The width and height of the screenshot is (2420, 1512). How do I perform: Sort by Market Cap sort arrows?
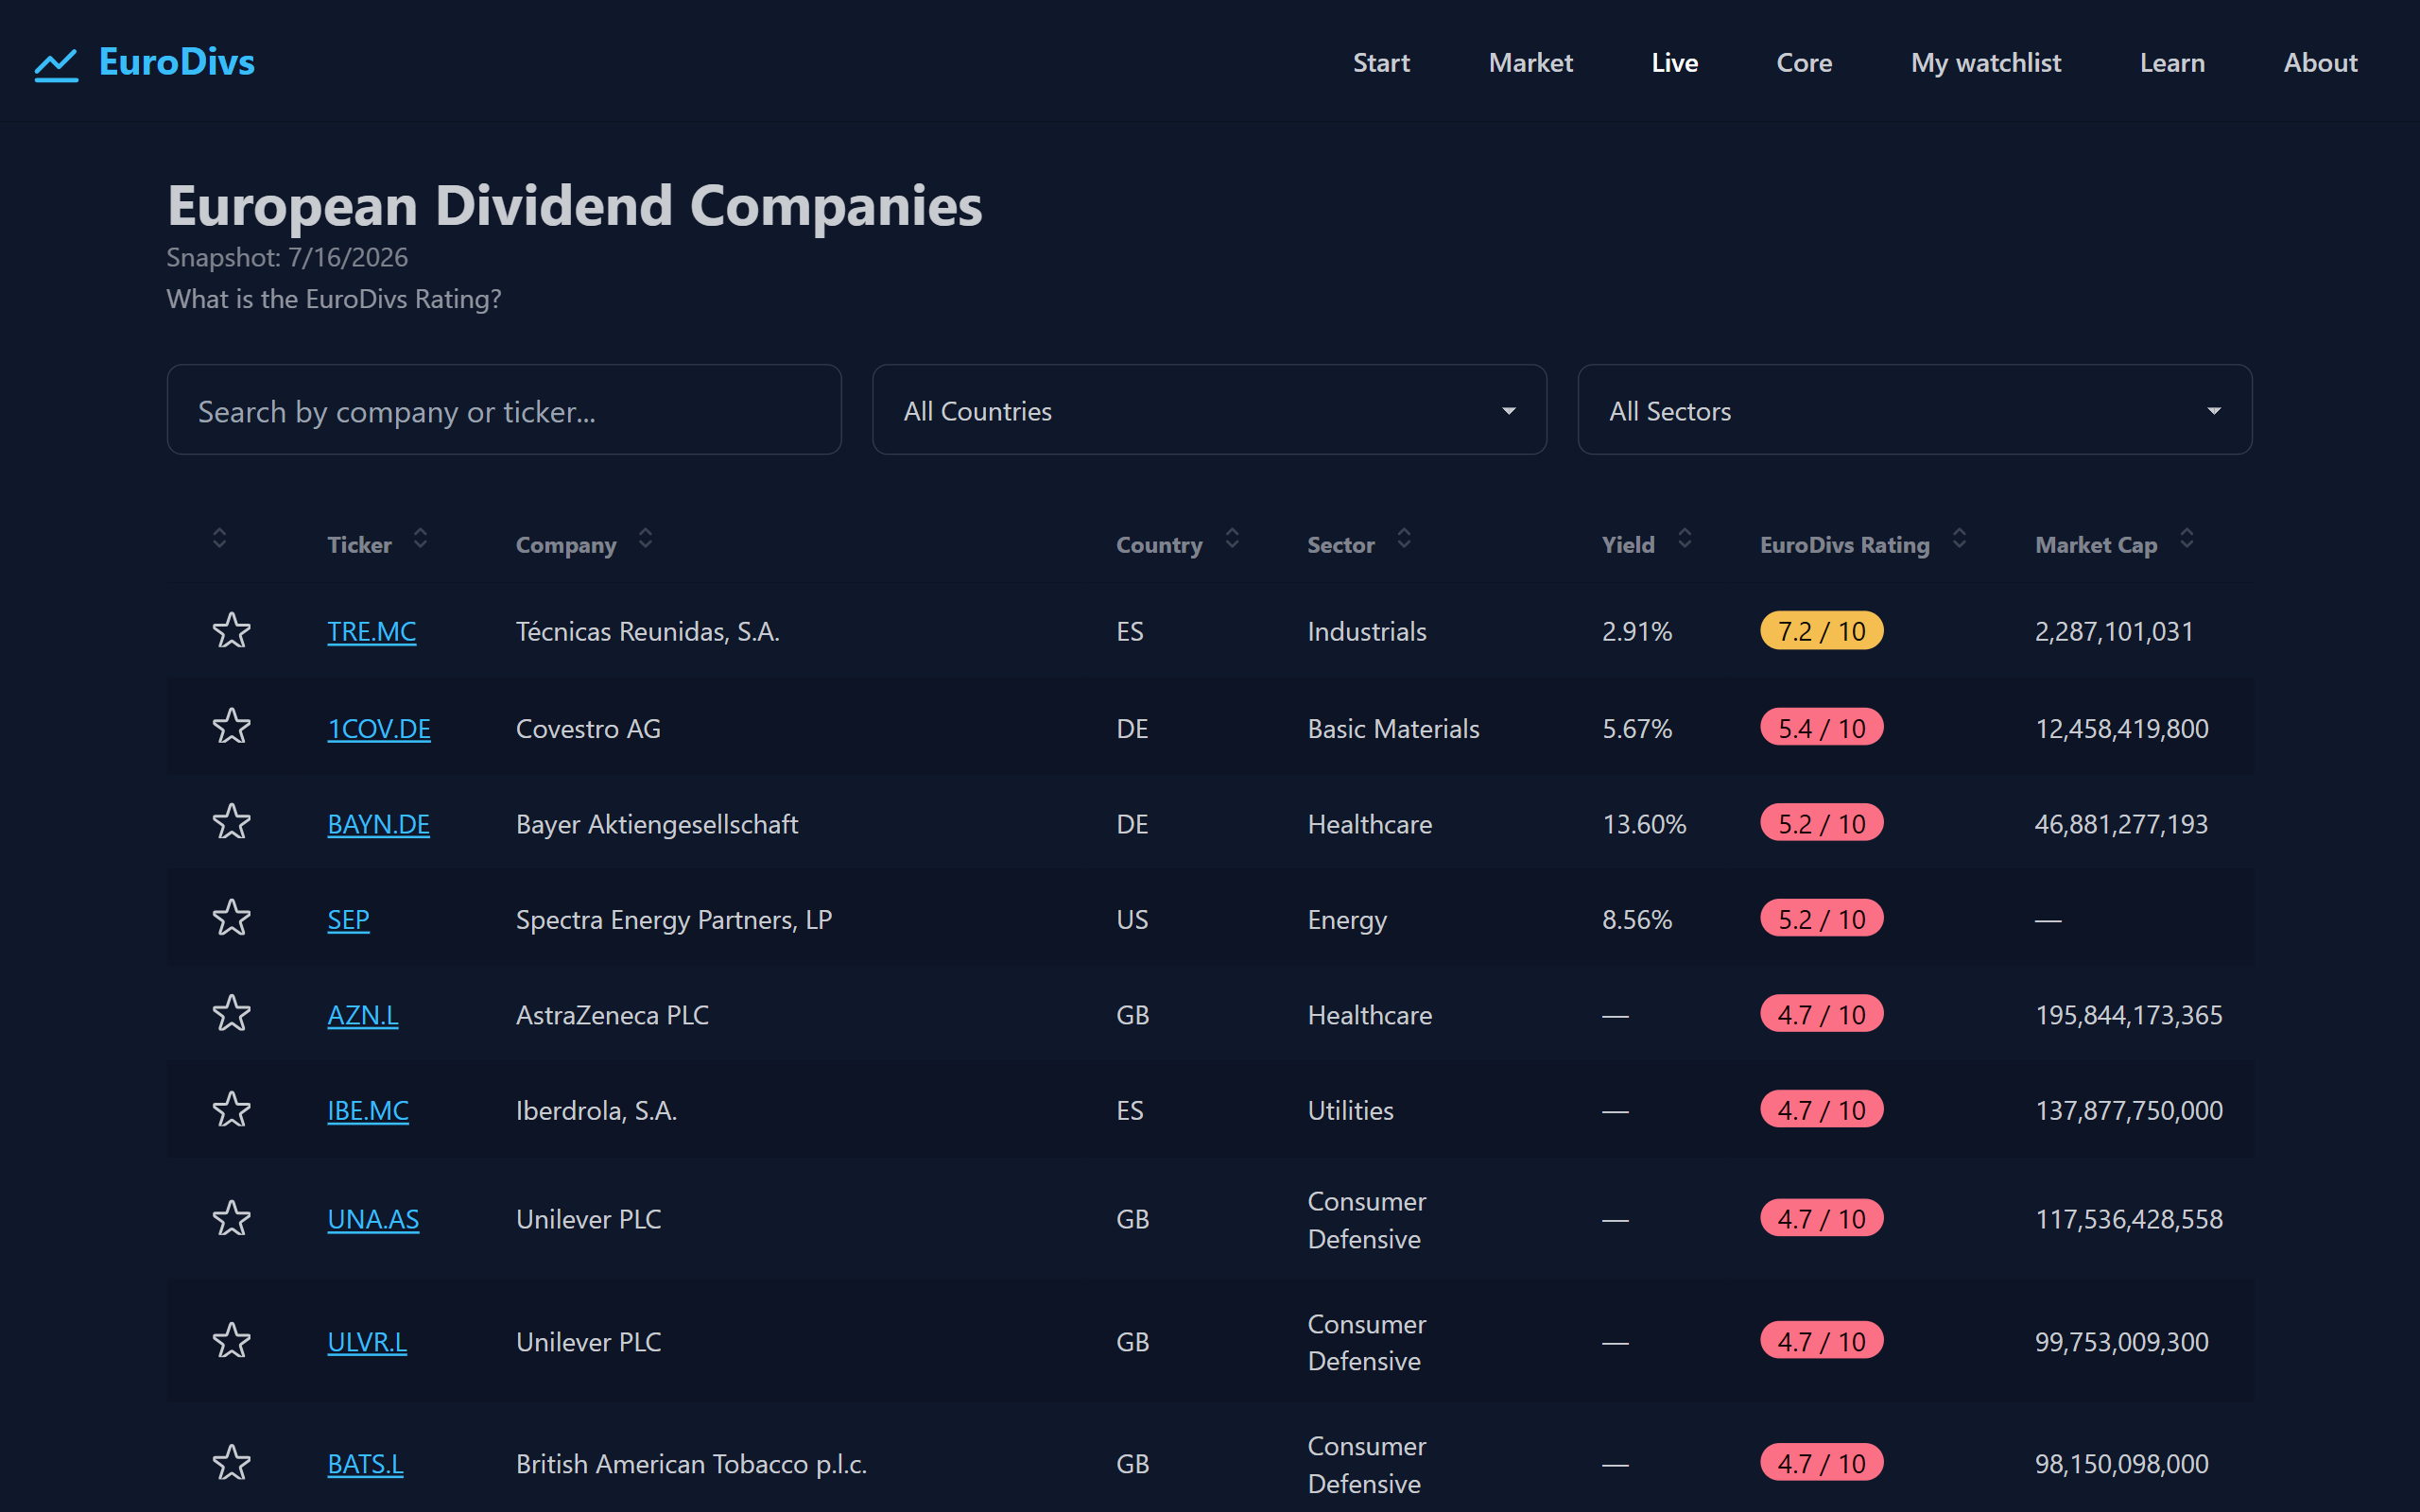(2186, 539)
